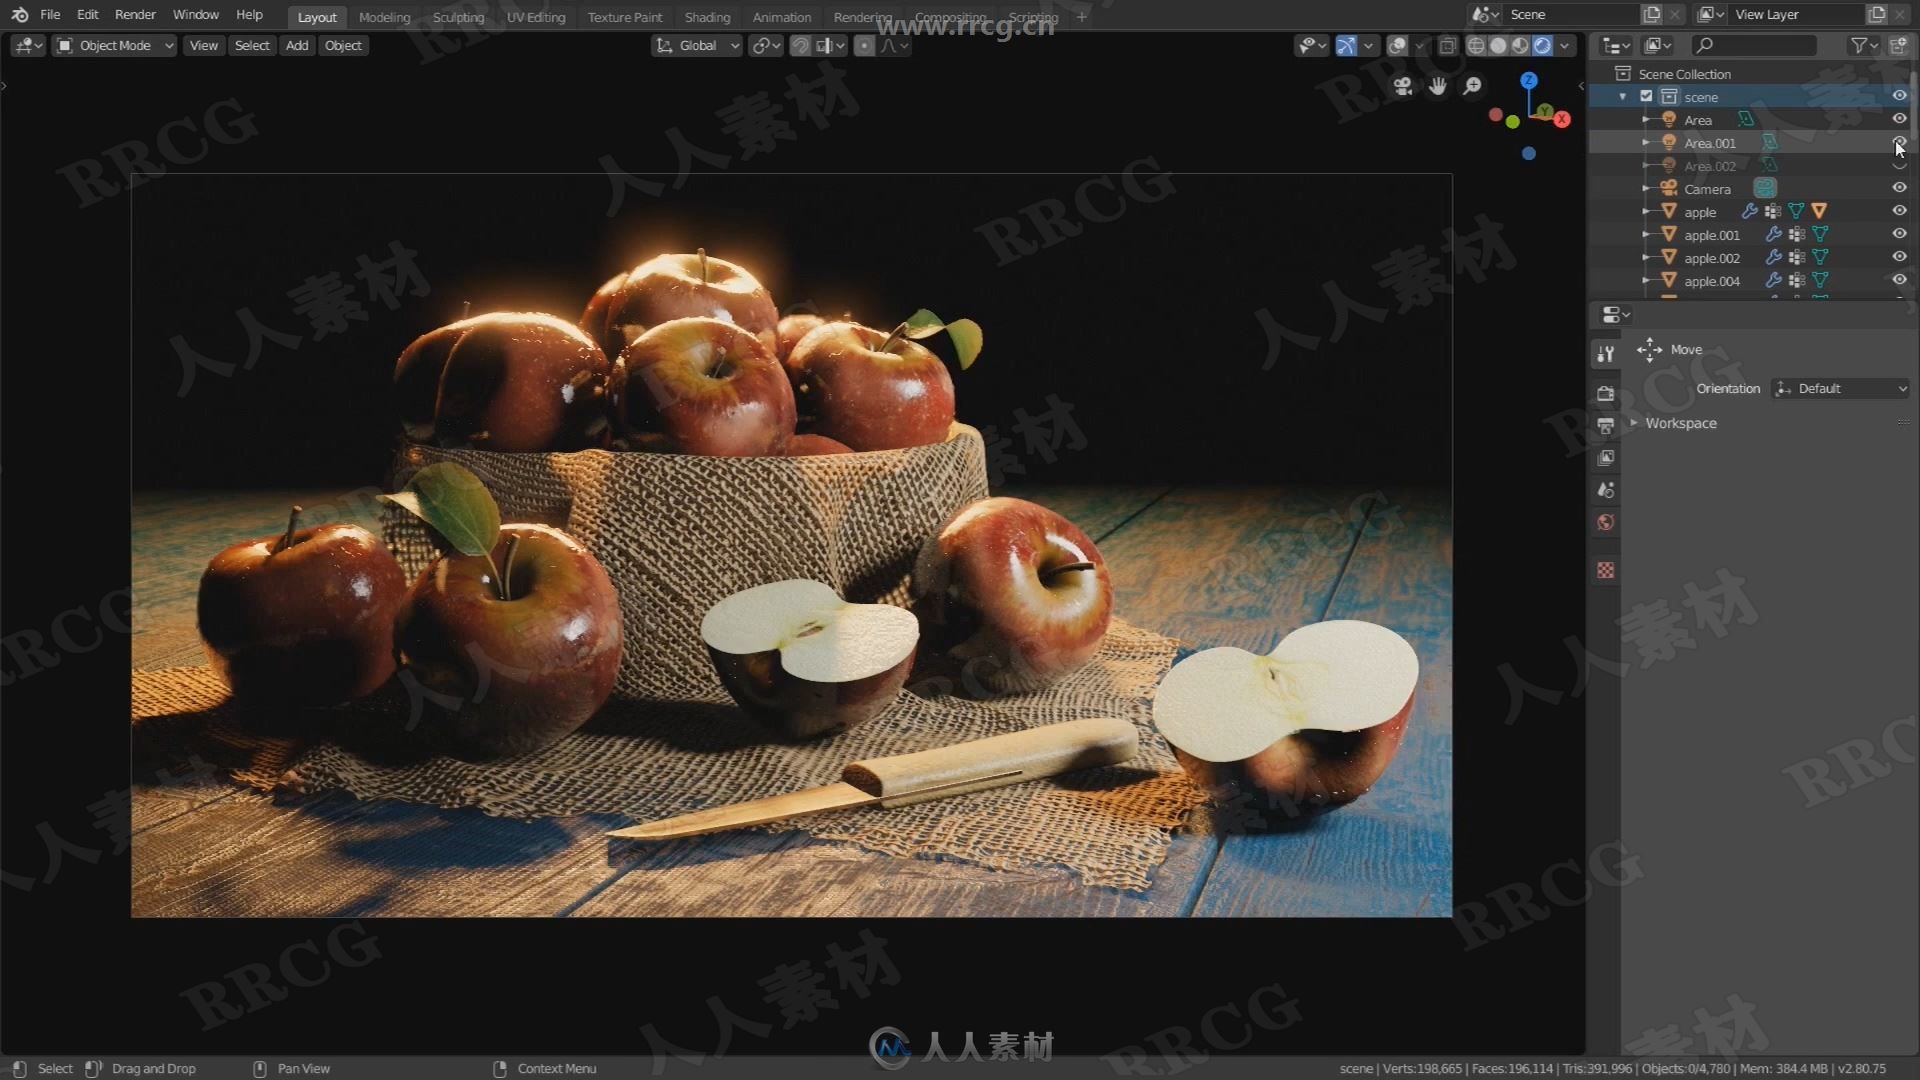The height and width of the screenshot is (1080, 1920).
Task: Toggle visibility of apple.001 layer
Action: 1899,235
